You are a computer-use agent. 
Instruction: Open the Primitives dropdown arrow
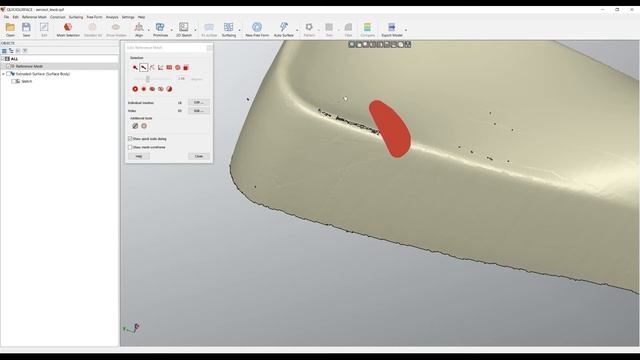click(x=171, y=30)
